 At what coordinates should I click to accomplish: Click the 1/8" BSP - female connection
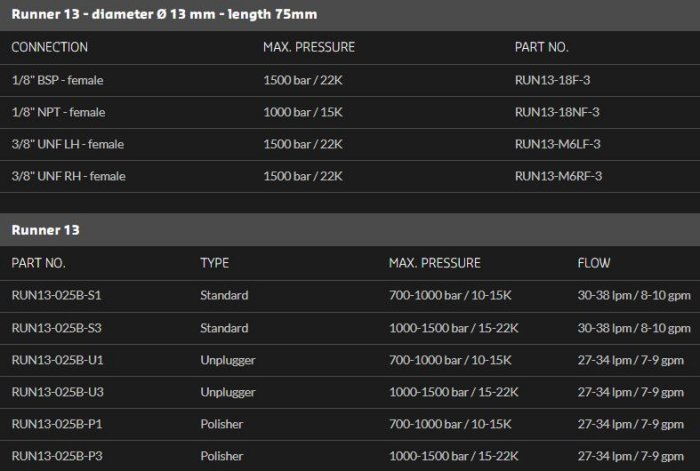58,80
